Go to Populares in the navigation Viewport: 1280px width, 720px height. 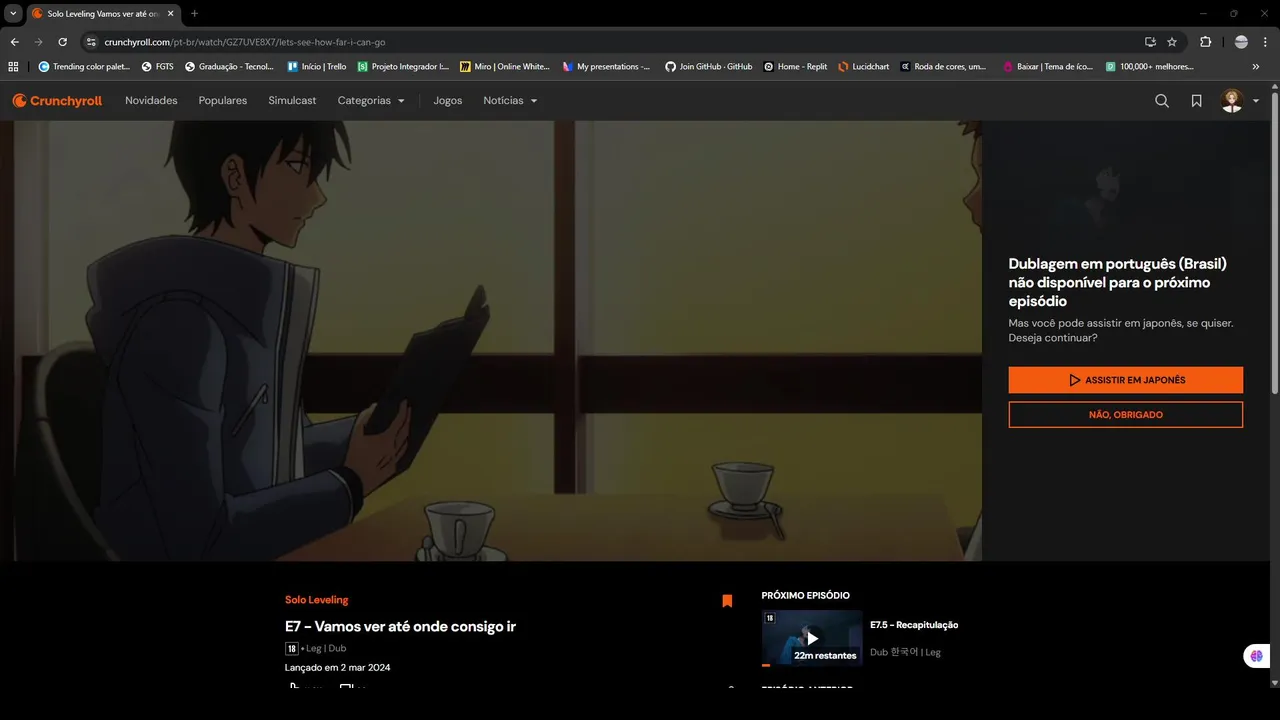point(223,101)
